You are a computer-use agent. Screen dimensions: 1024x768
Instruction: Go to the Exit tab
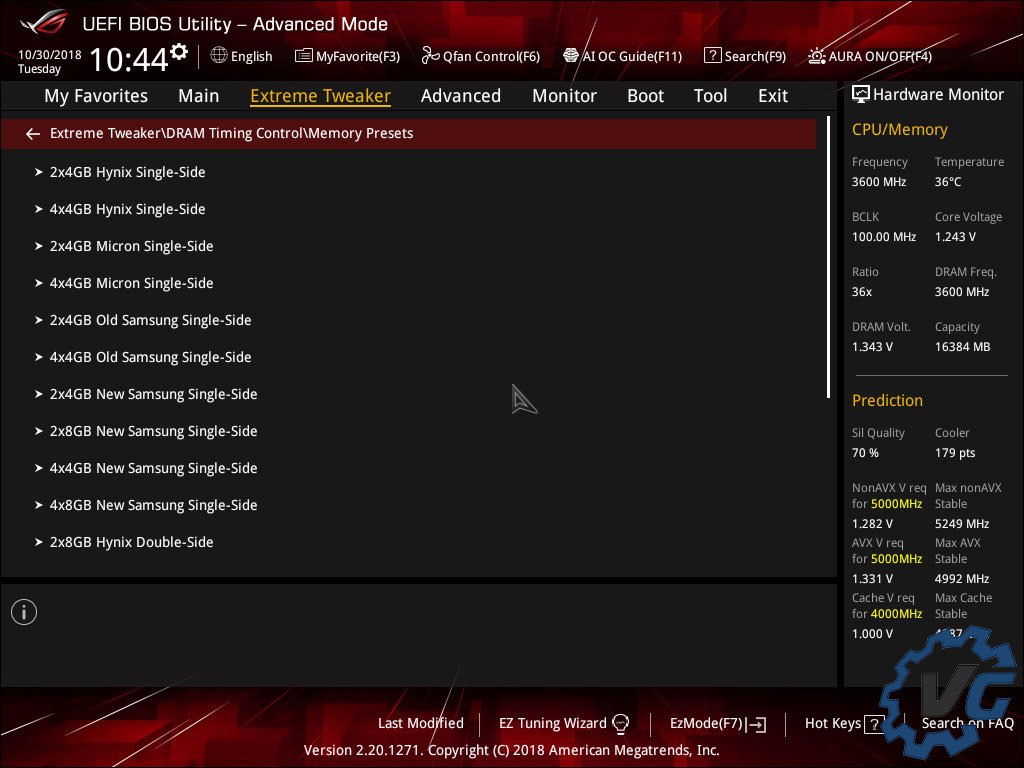click(773, 96)
